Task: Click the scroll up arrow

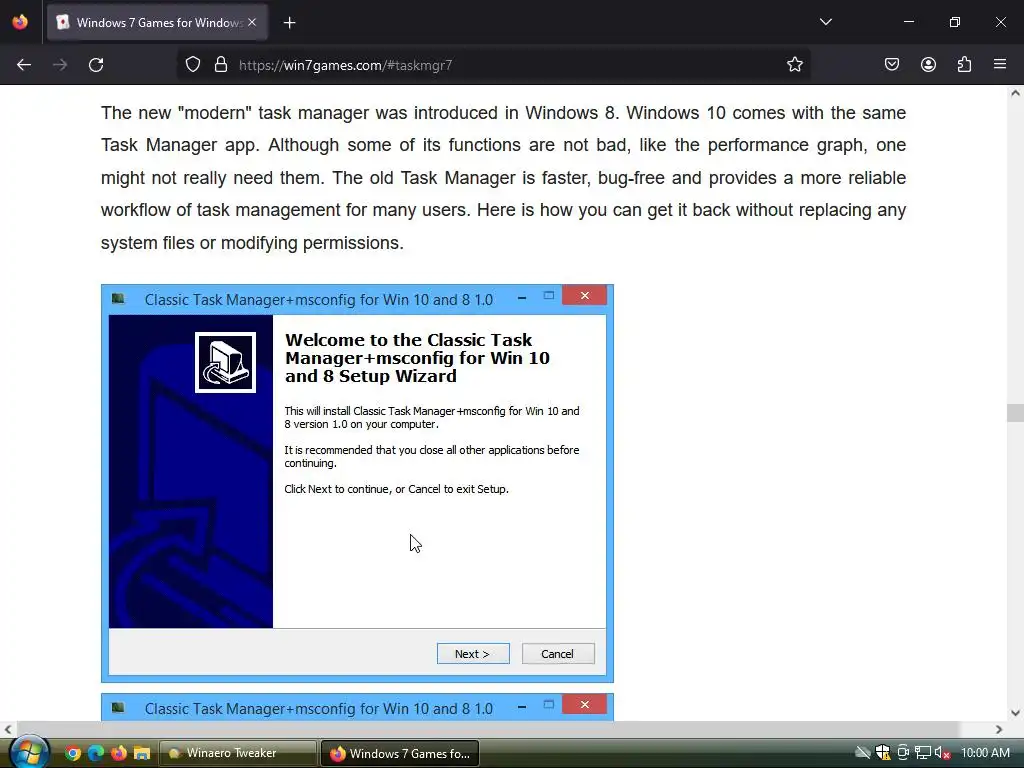Action: pyautogui.click(x=1015, y=93)
